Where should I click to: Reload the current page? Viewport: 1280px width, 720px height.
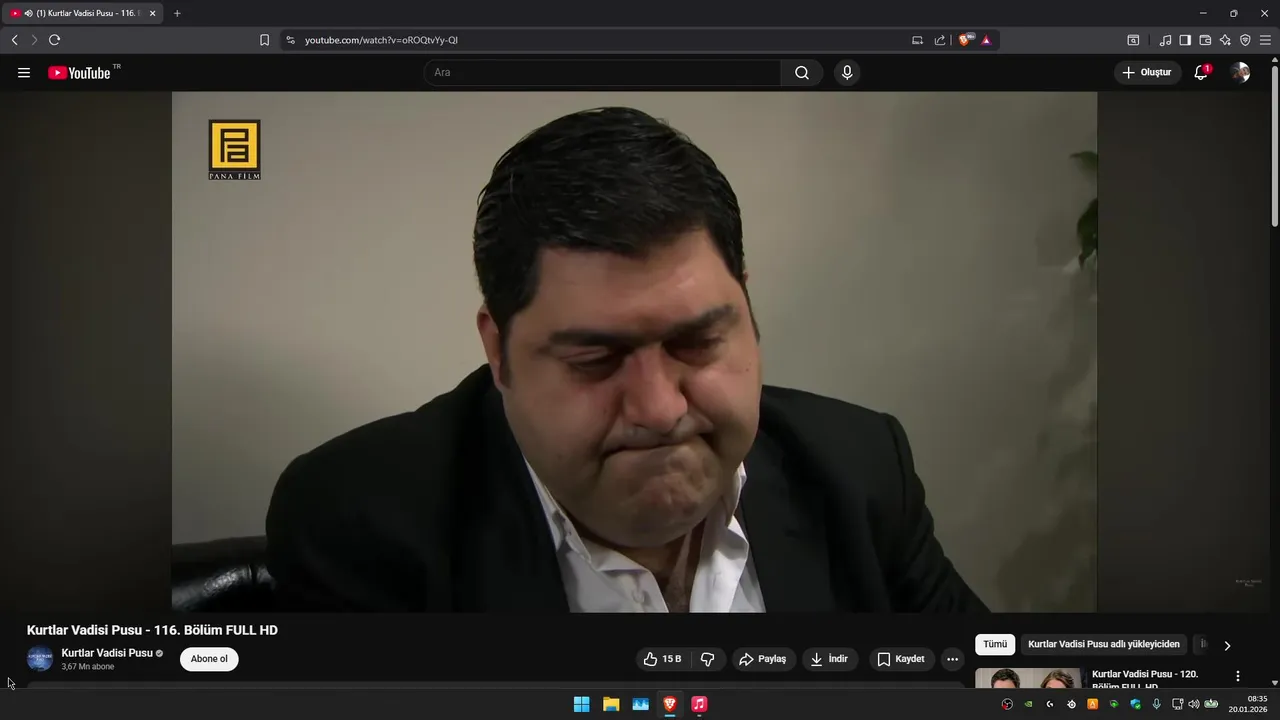point(54,40)
